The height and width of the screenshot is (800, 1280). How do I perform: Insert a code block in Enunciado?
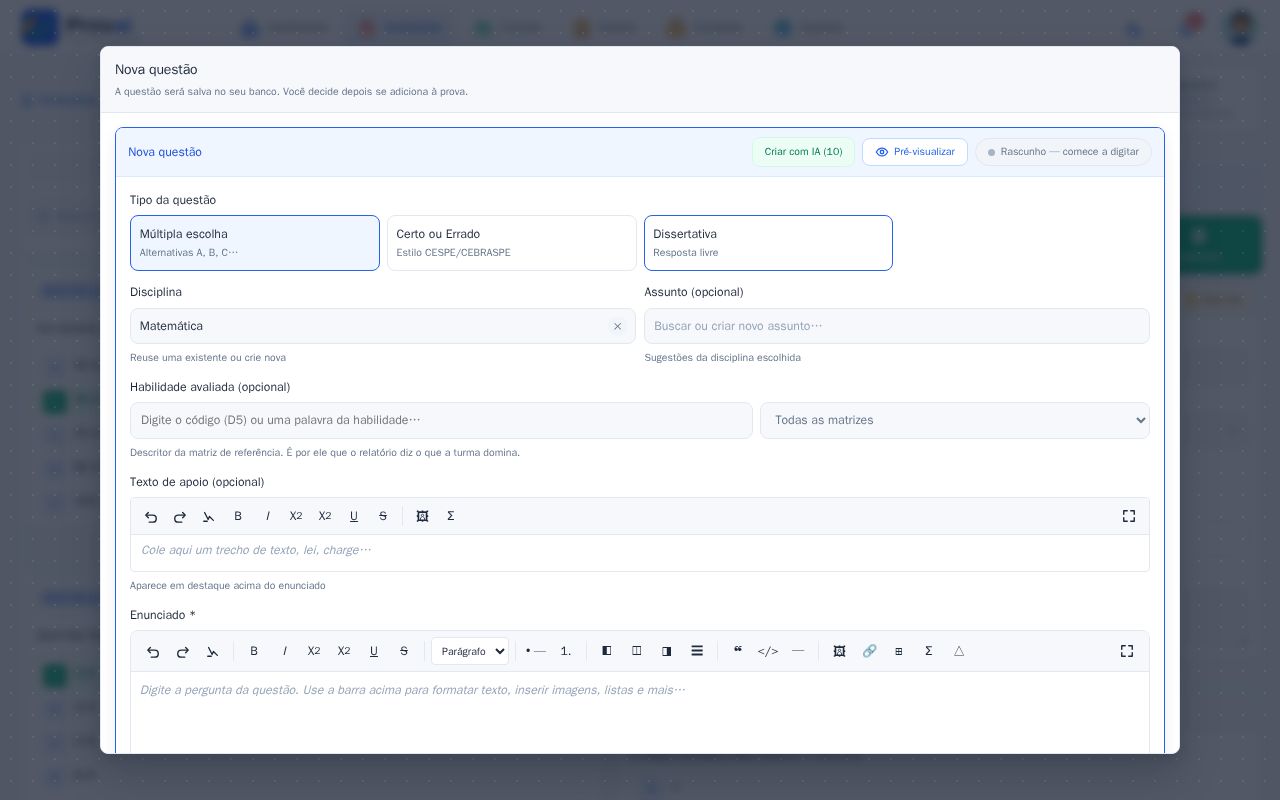[768, 651]
